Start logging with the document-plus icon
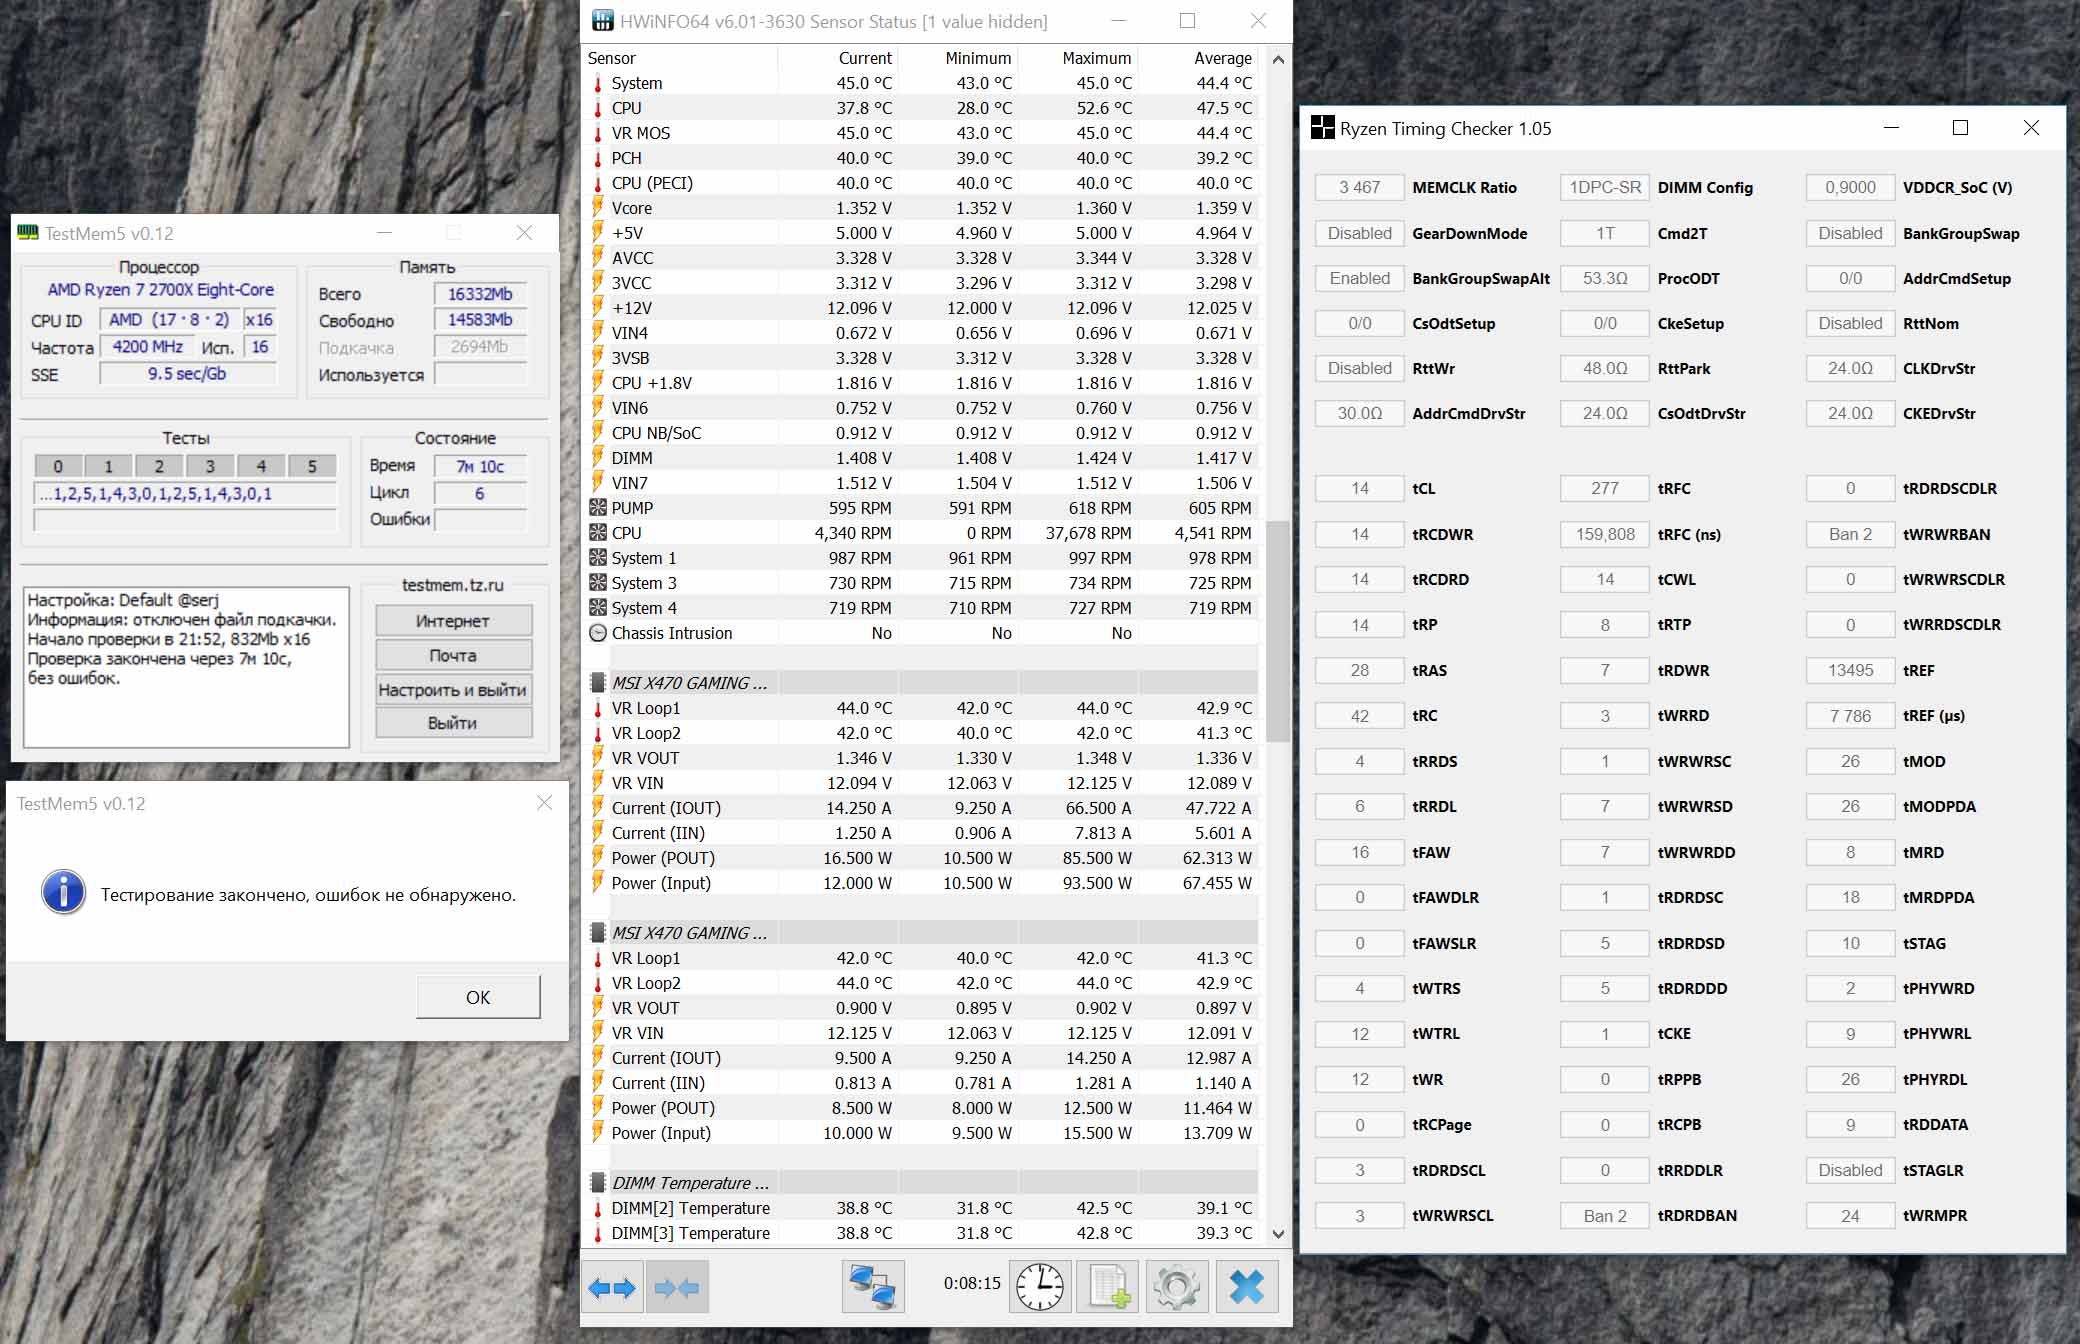 pyautogui.click(x=1108, y=1287)
